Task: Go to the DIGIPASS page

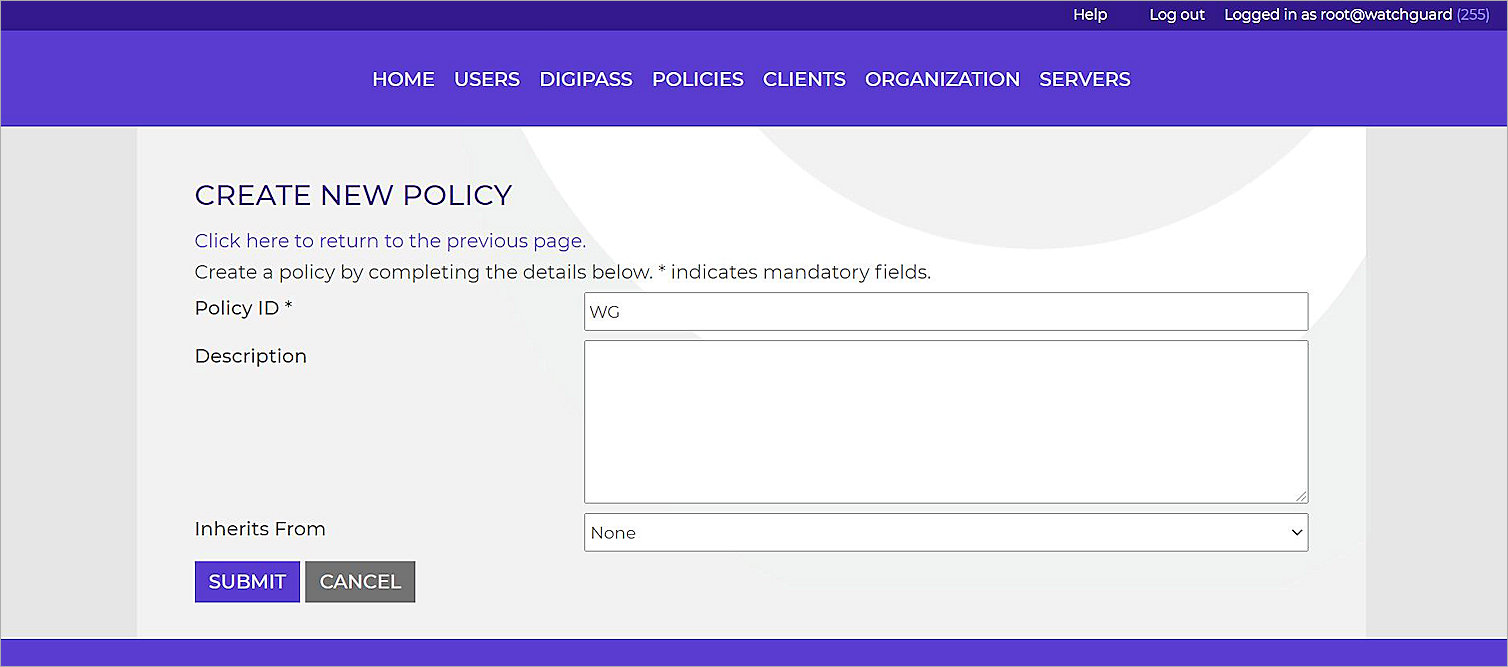Action: coord(586,79)
